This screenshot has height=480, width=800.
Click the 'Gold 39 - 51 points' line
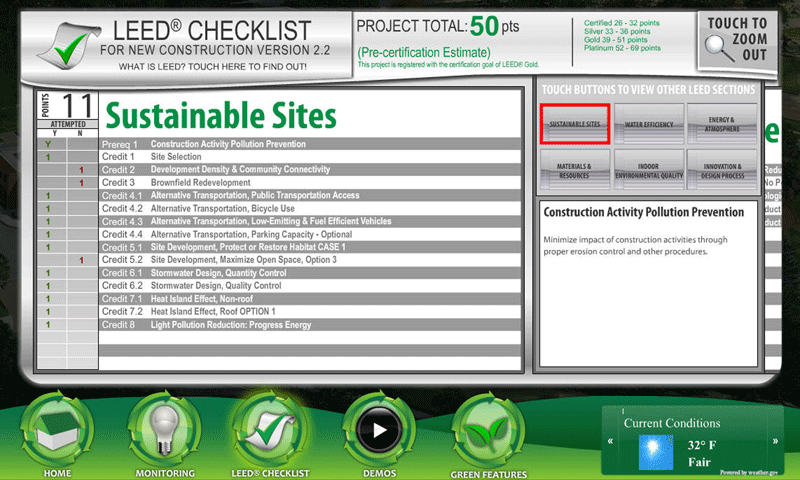[x=616, y=40]
